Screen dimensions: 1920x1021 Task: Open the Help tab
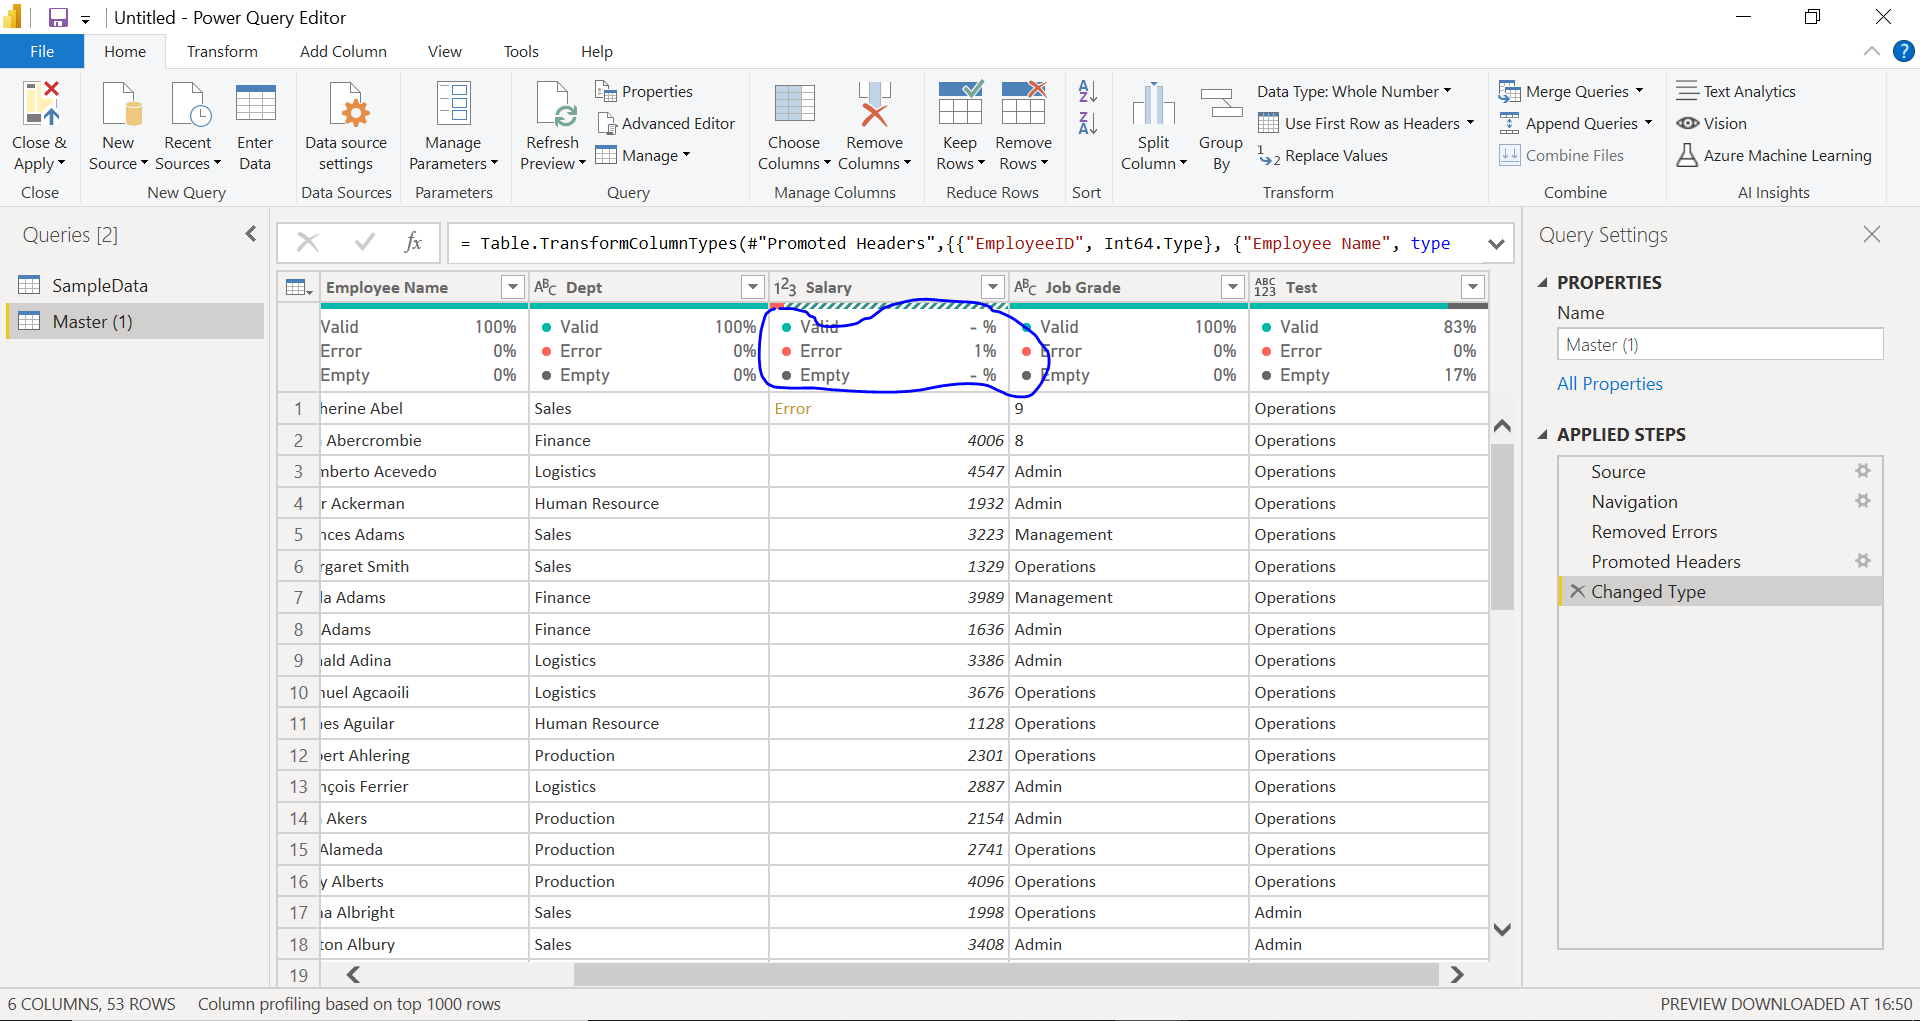point(597,51)
